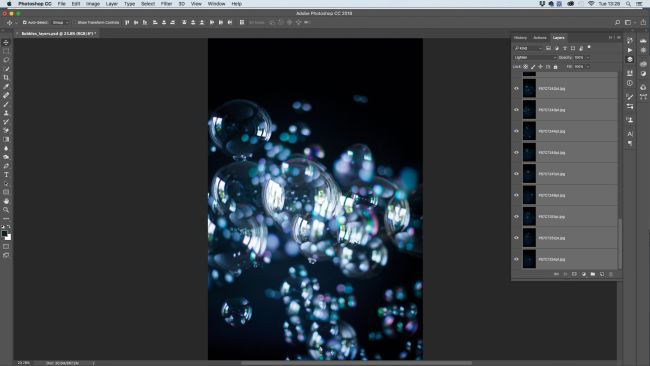Change the screen mode
650x366 pixels.
click(6, 255)
